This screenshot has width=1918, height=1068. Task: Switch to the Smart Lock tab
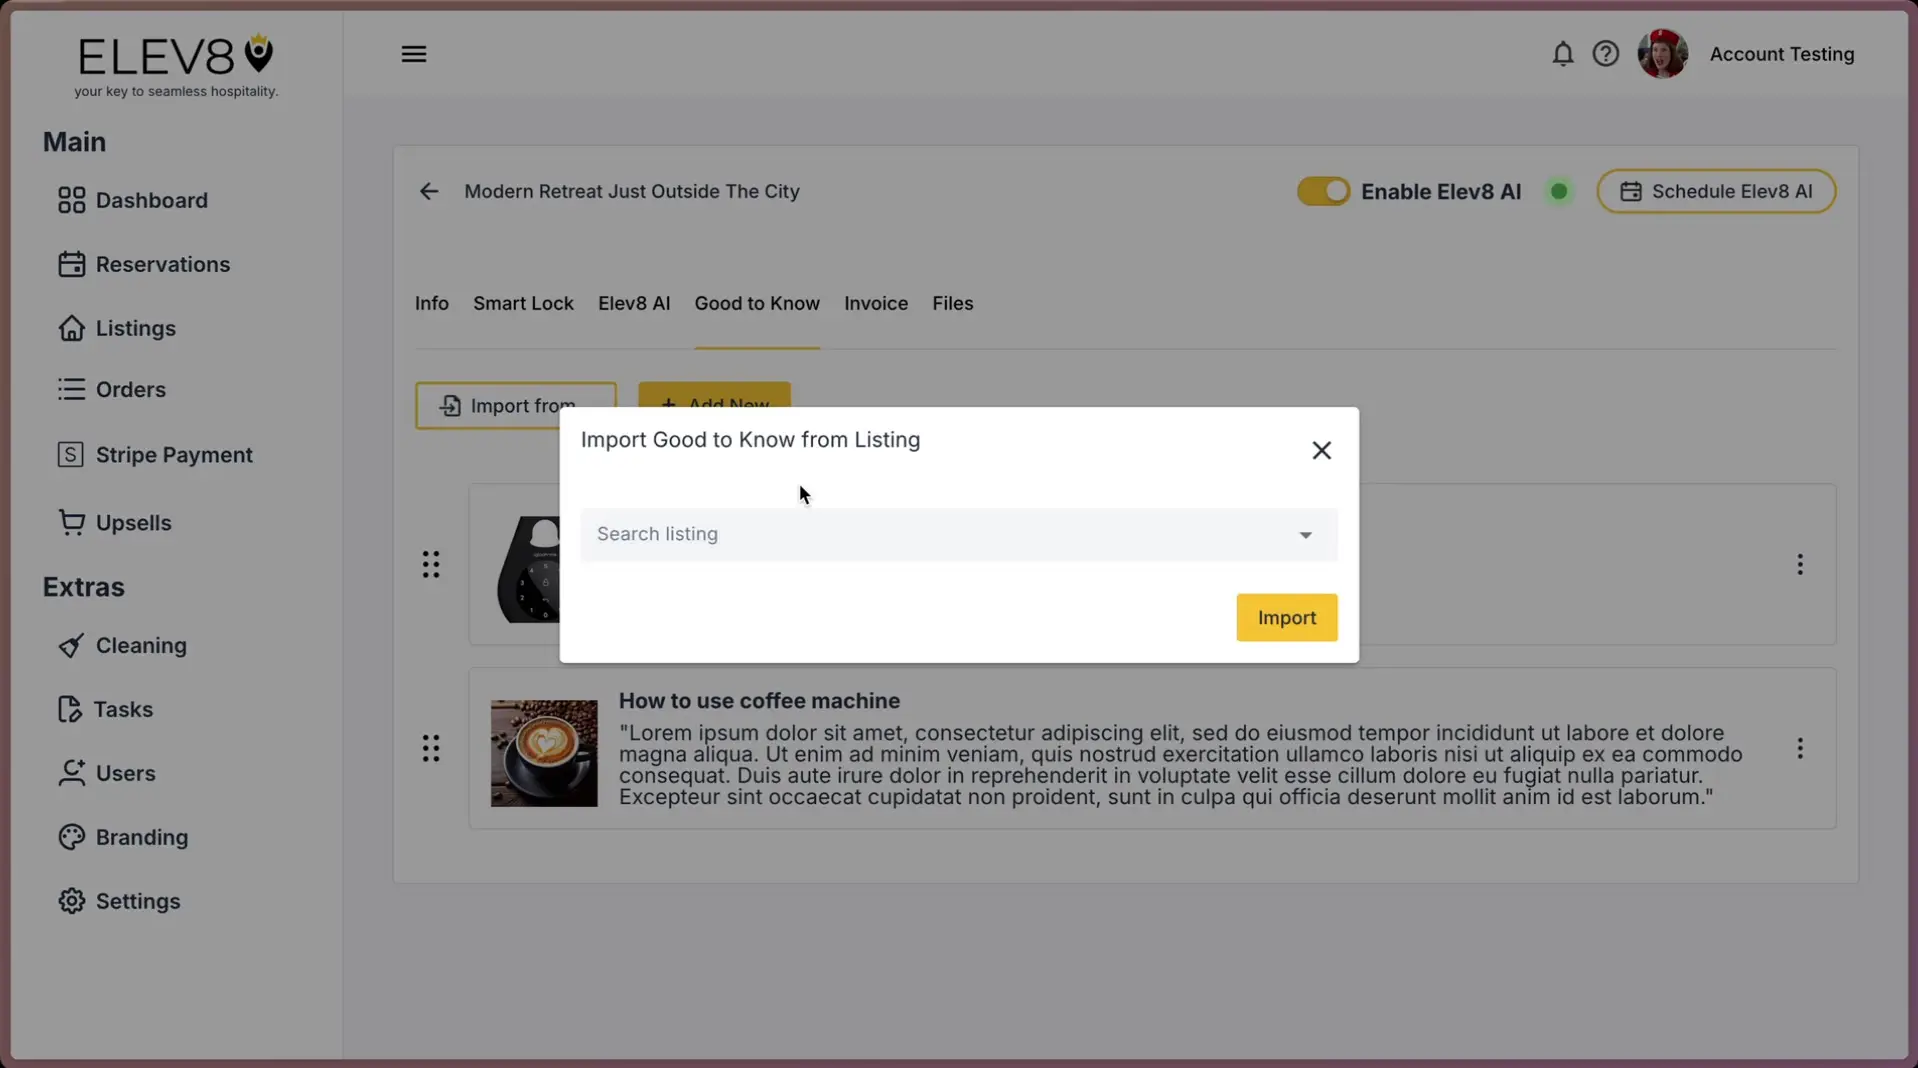523,303
